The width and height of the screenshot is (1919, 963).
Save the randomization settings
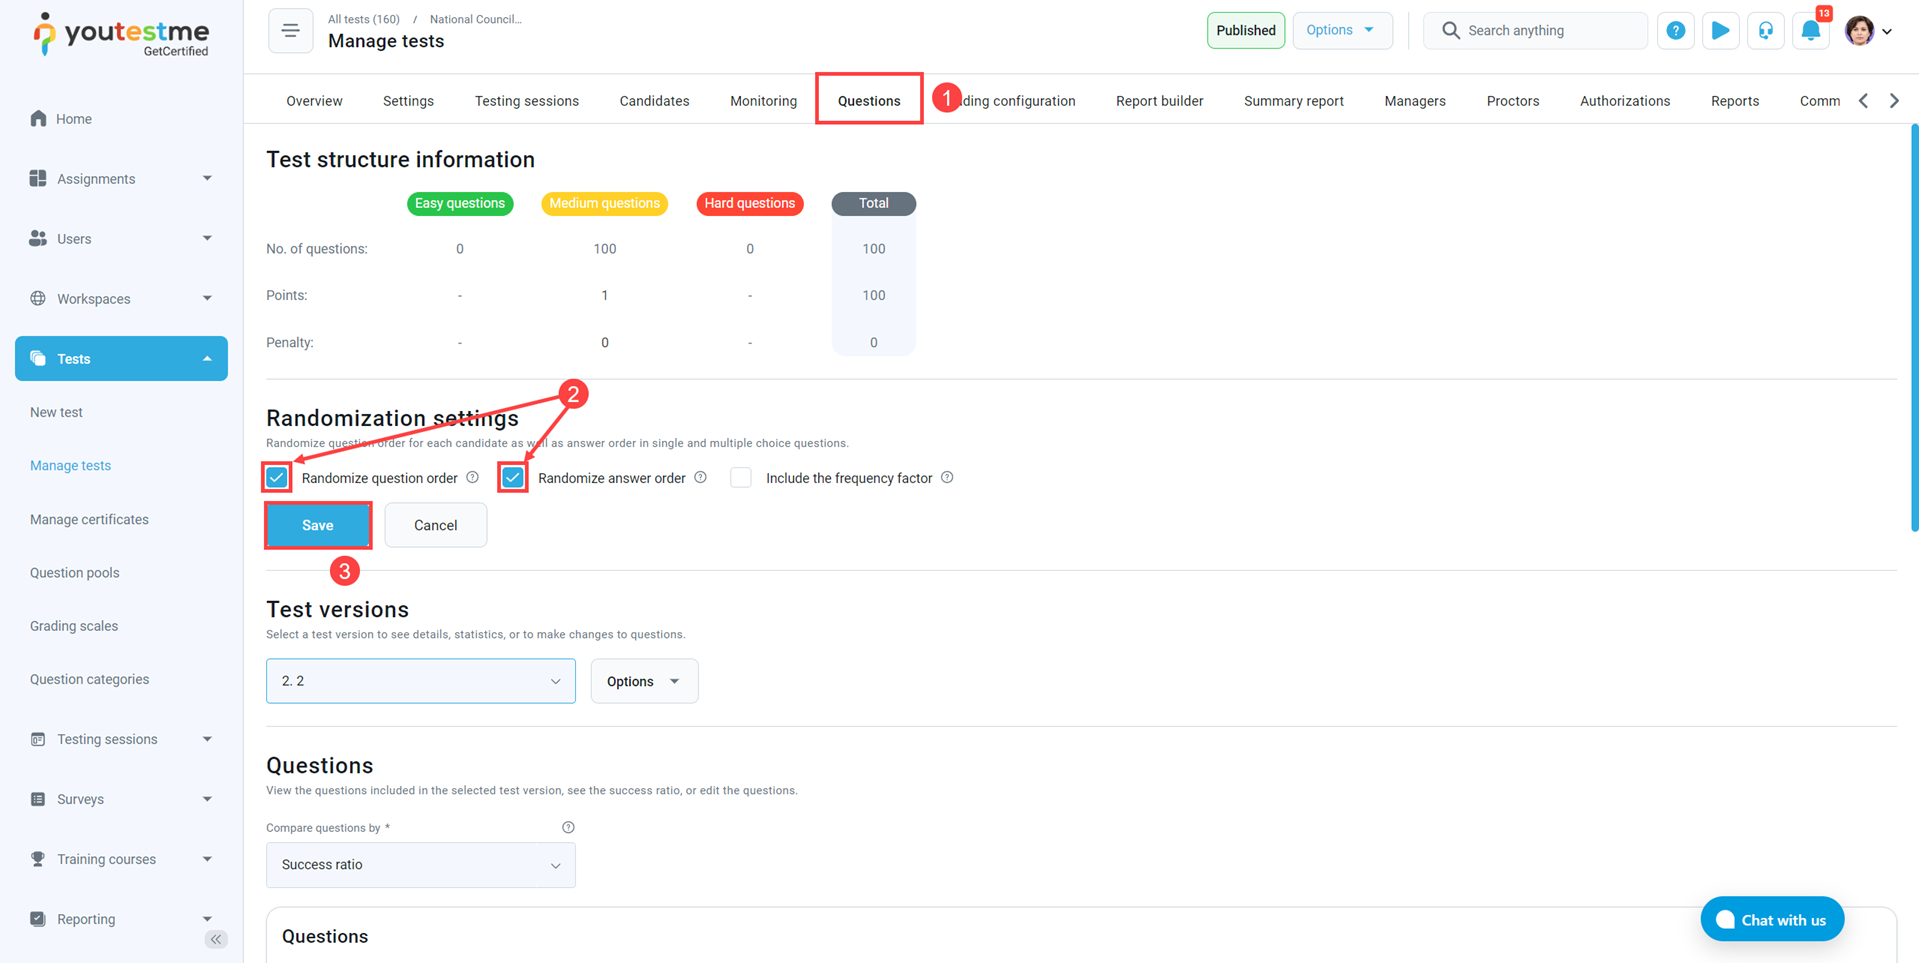pyautogui.click(x=318, y=525)
